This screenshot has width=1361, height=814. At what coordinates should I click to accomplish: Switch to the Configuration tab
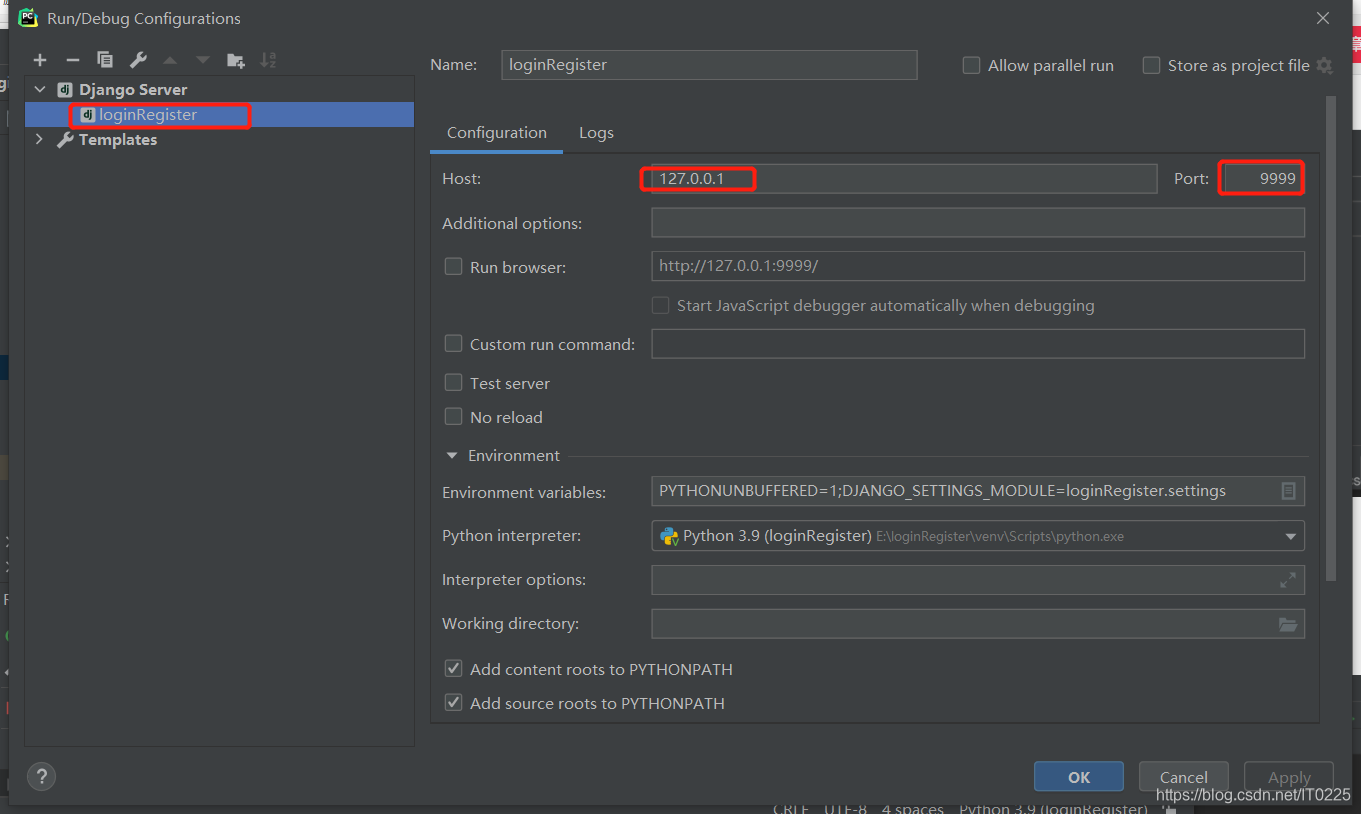click(x=497, y=132)
